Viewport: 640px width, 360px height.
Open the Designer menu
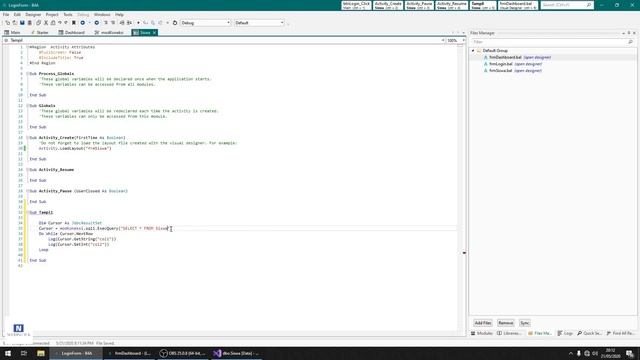(33, 15)
